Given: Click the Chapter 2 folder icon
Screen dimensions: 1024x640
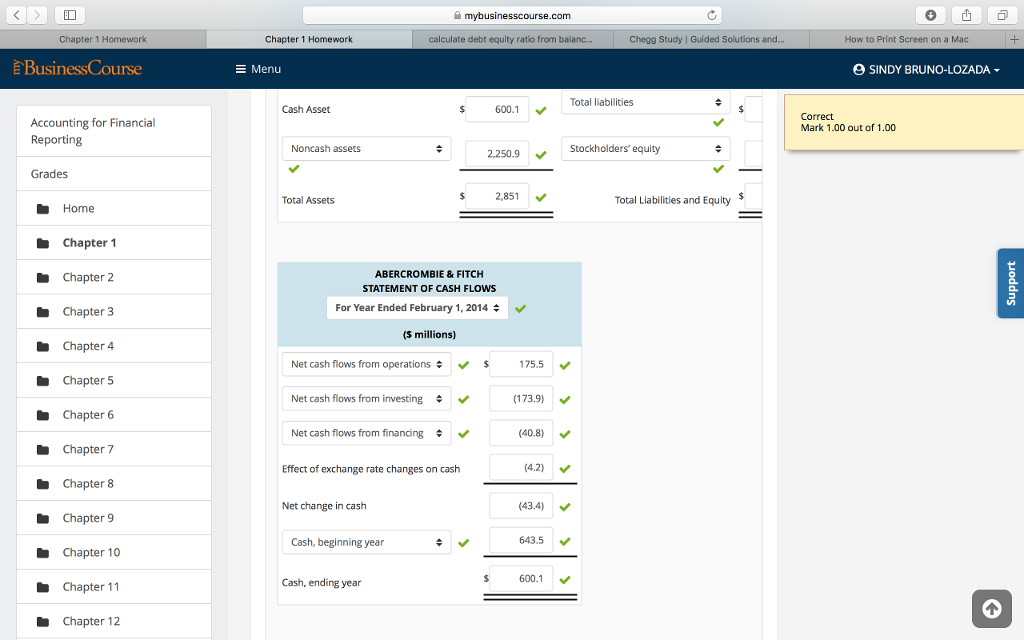Looking at the screenshot, I should tap(43, 278).
